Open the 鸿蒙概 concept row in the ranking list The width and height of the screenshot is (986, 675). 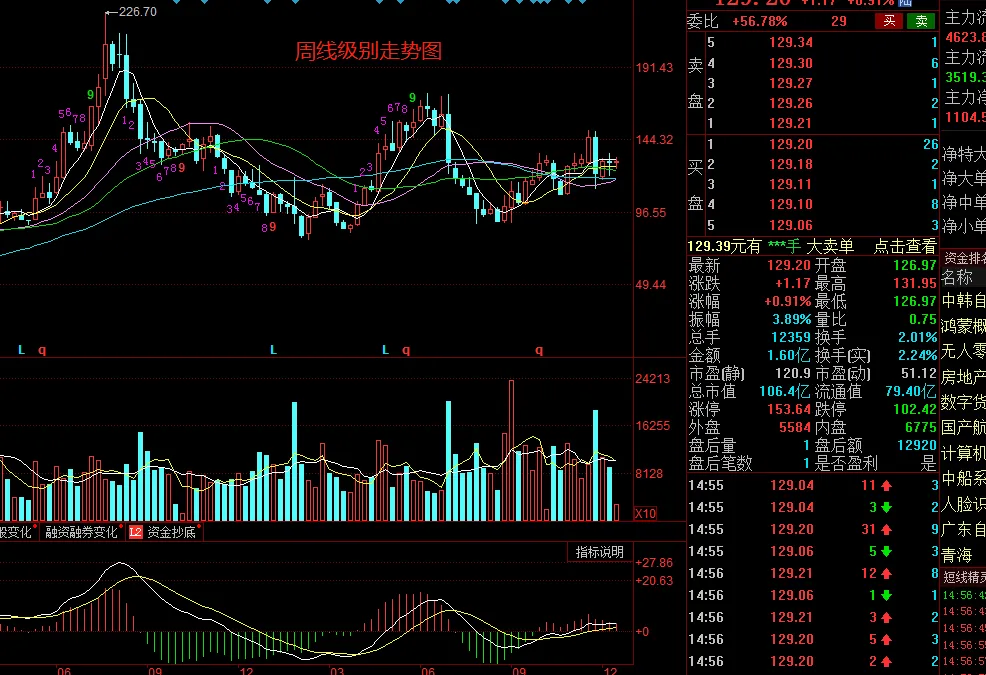pos(963,326)
